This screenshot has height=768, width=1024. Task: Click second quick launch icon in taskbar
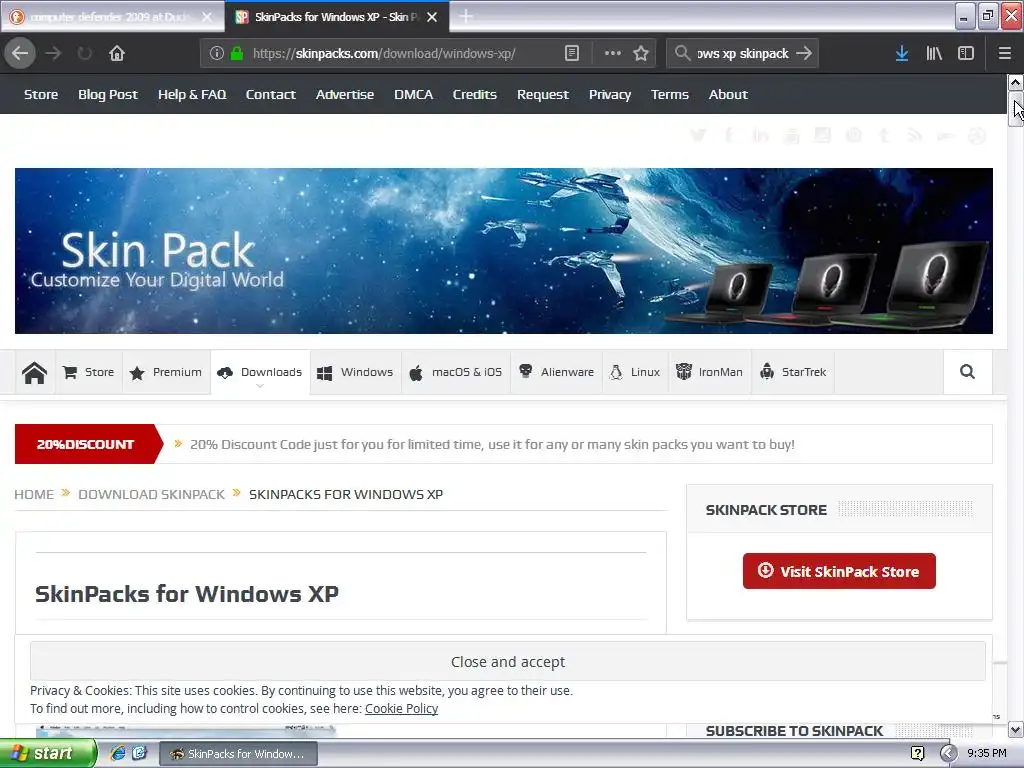pos(139,753)
